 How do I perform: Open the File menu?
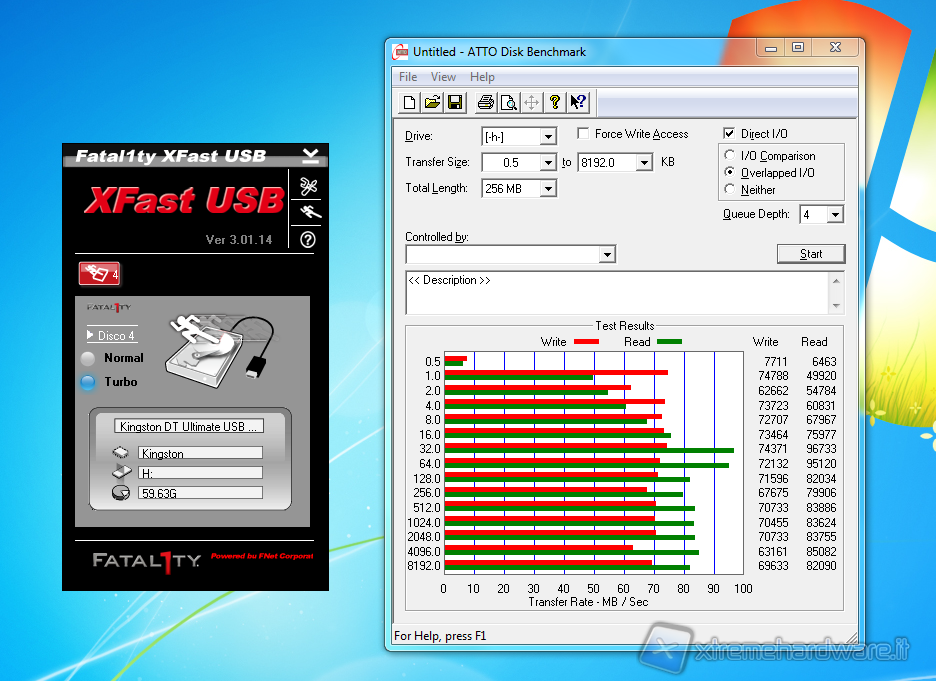tap(408, 77)
